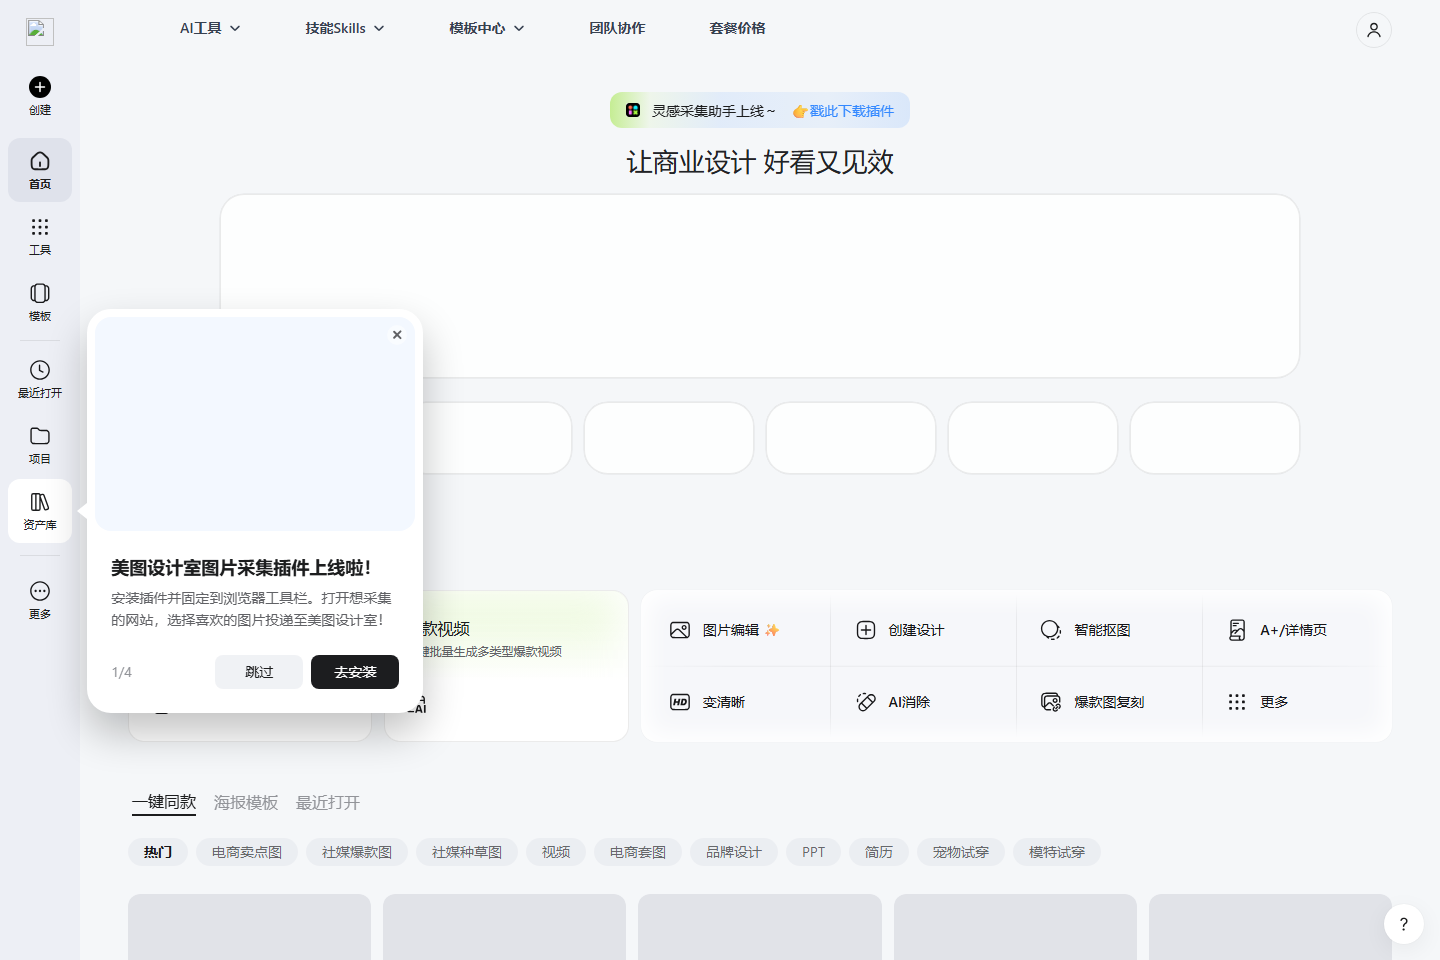Select the PPT category chip
This screenshot has height=960, width=1440.
(x=814, y=852)
